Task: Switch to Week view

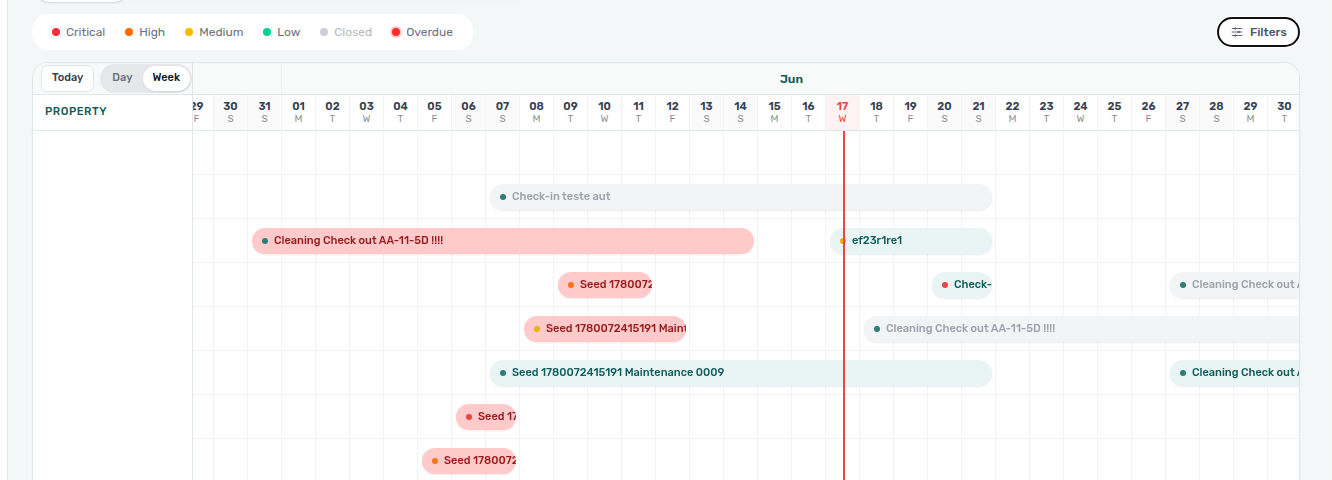Action: point(166,78)
